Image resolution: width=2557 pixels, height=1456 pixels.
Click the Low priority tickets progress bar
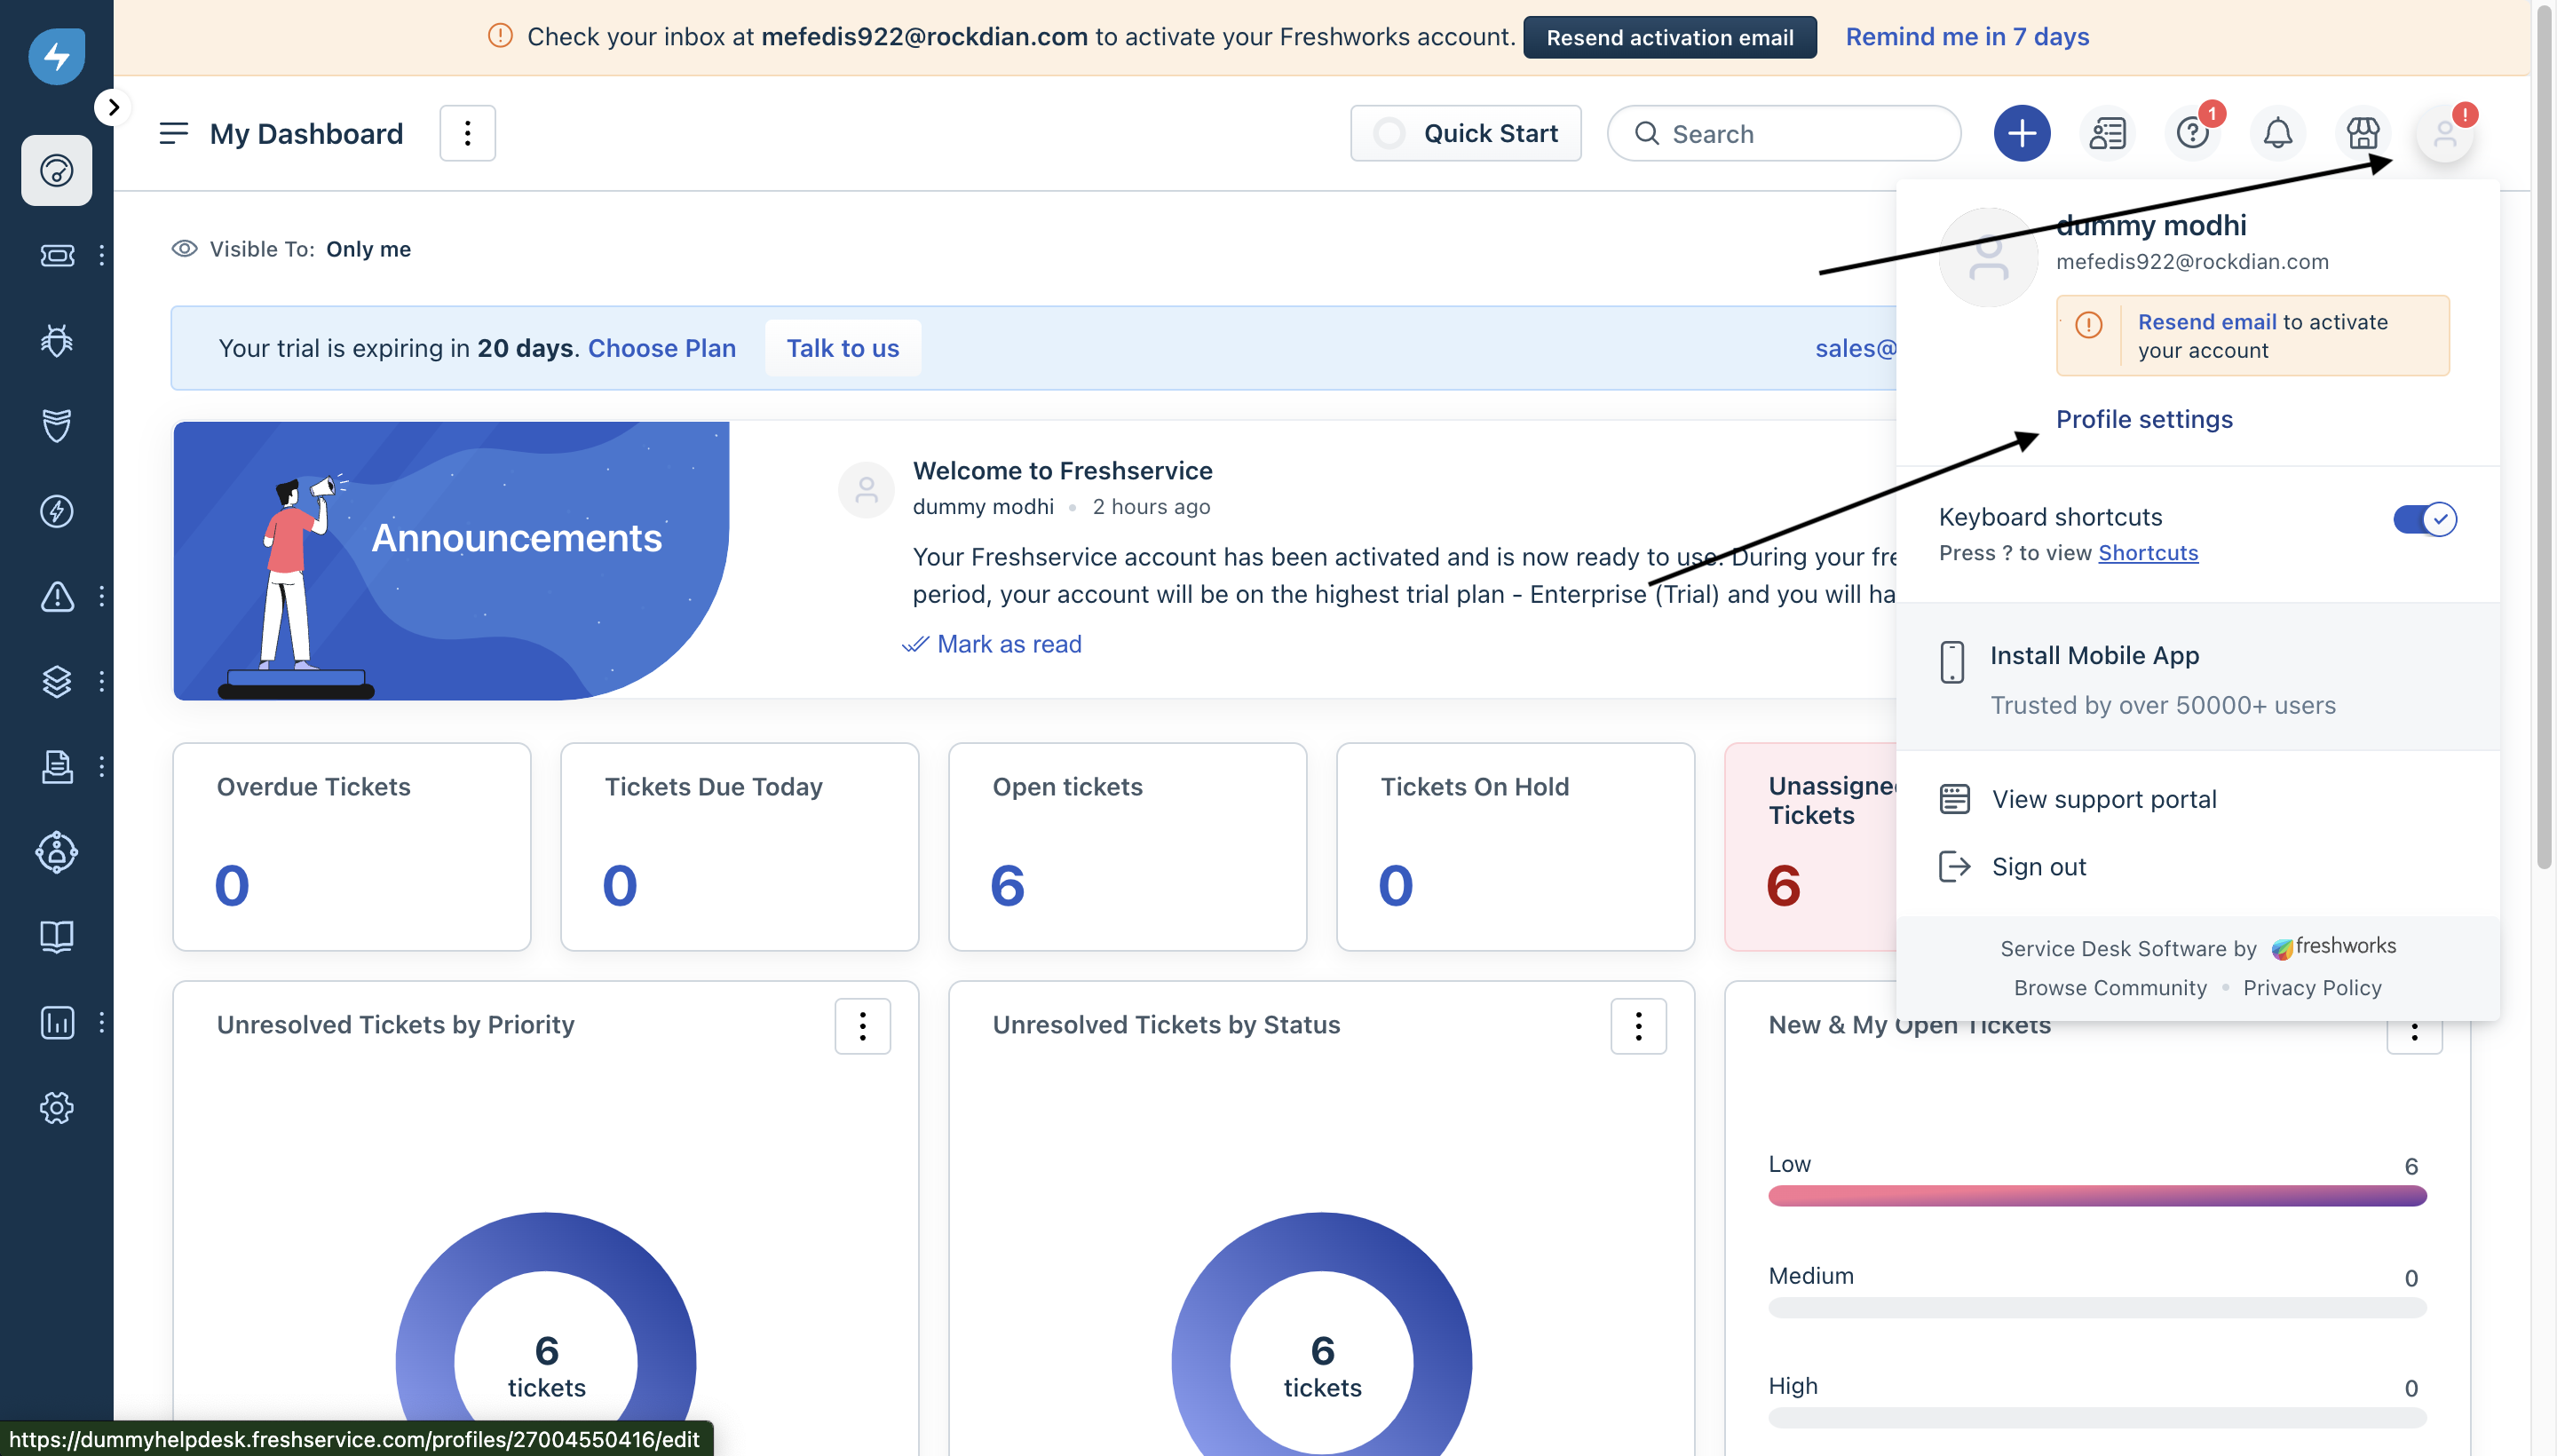[x=2096, y=1196]
